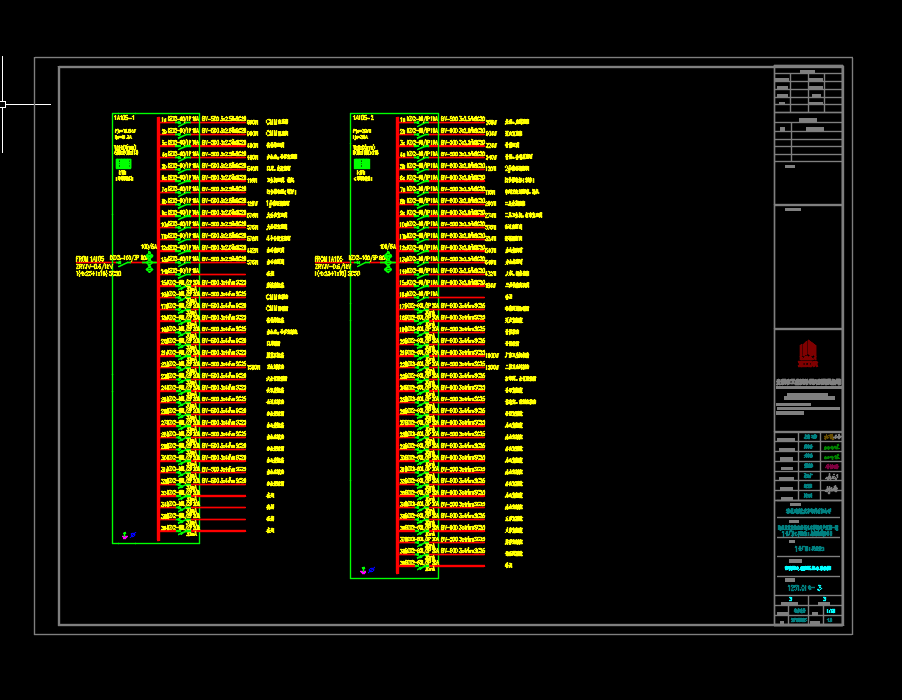Click the green filled meter block in panel 1A105-2
The image size is (902, 700).
tap(362, 164)
